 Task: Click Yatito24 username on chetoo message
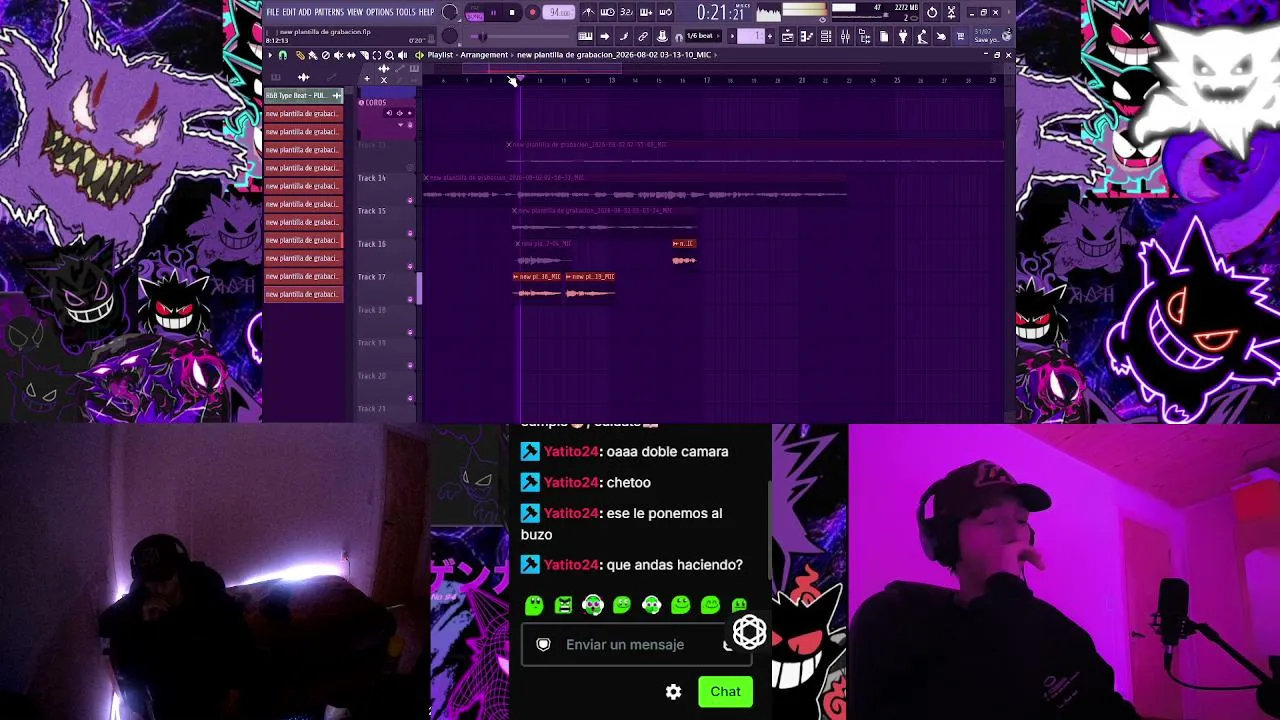click(571, 483)
